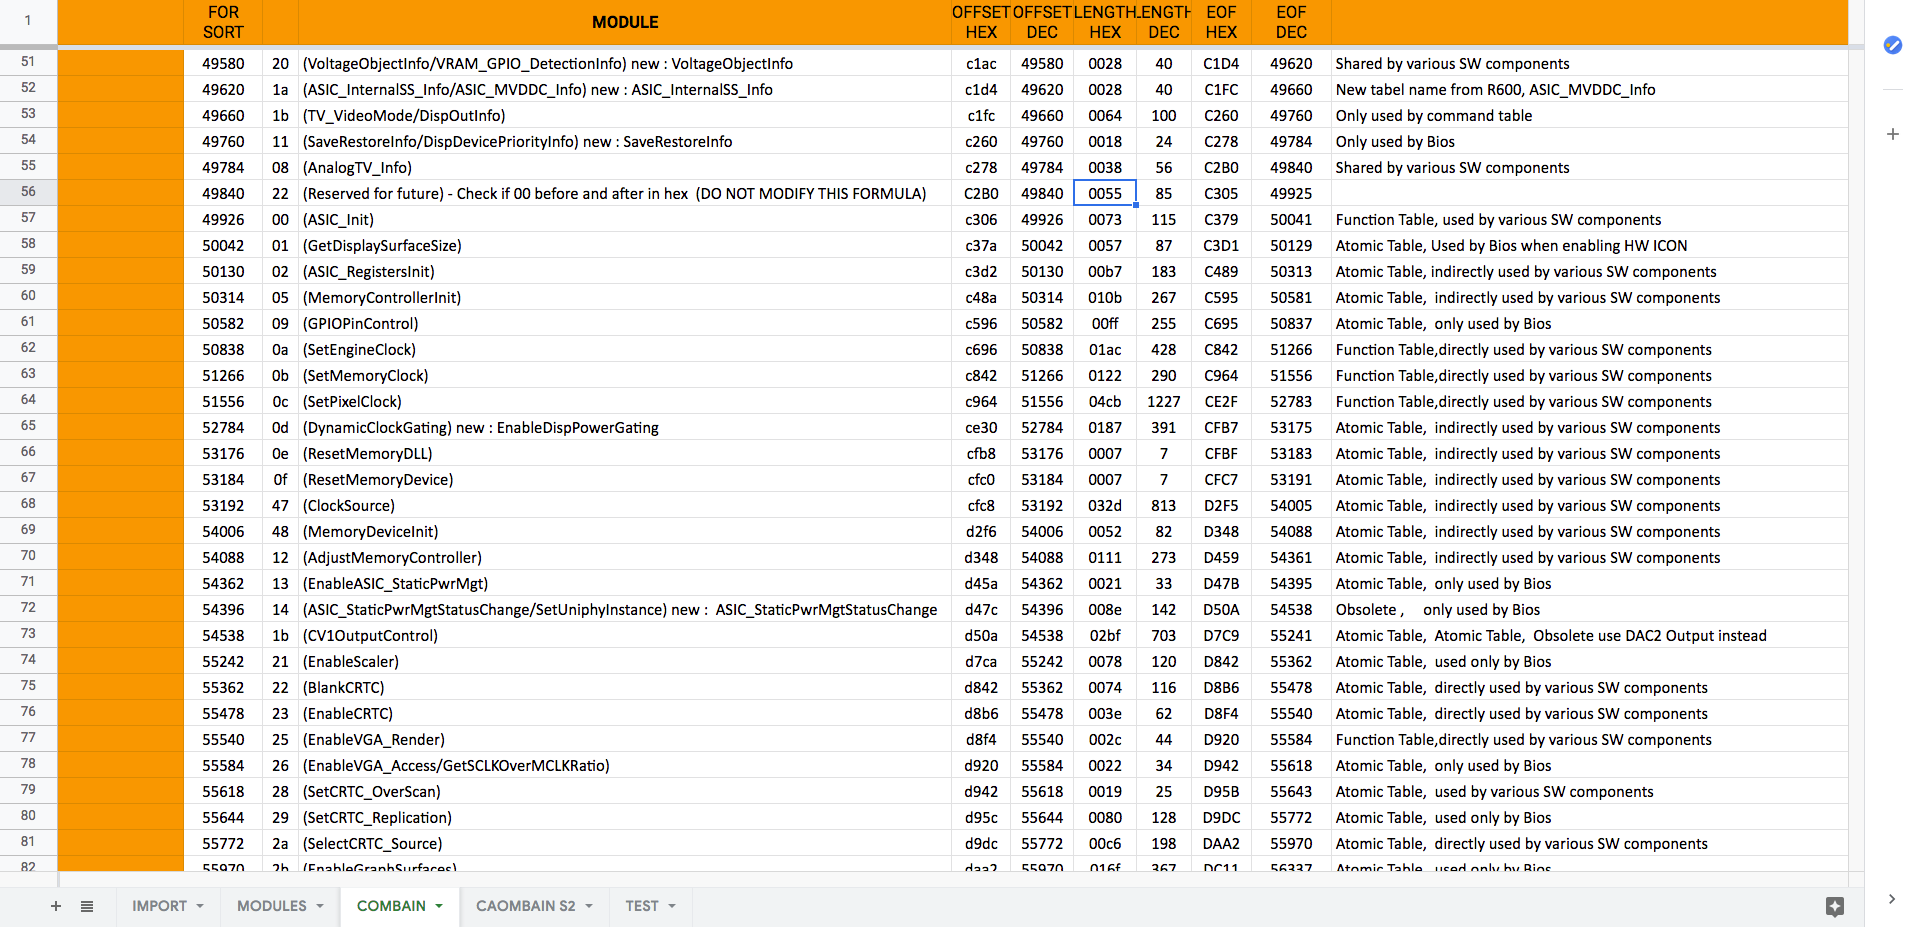Select the (GetDisplaySurfaceSize) module cell

[625, 245]
